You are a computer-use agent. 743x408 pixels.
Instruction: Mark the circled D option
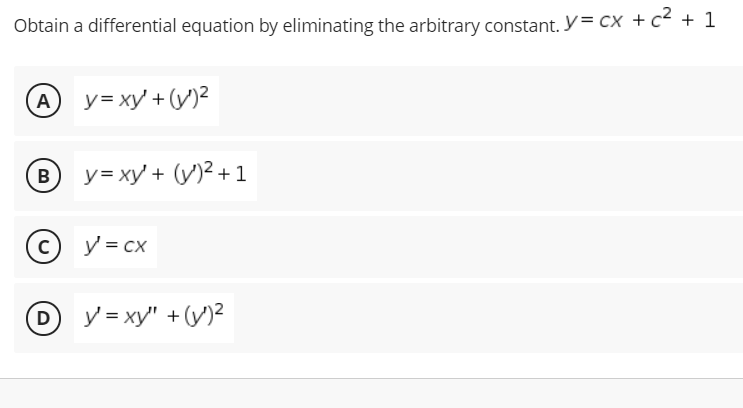43,318
